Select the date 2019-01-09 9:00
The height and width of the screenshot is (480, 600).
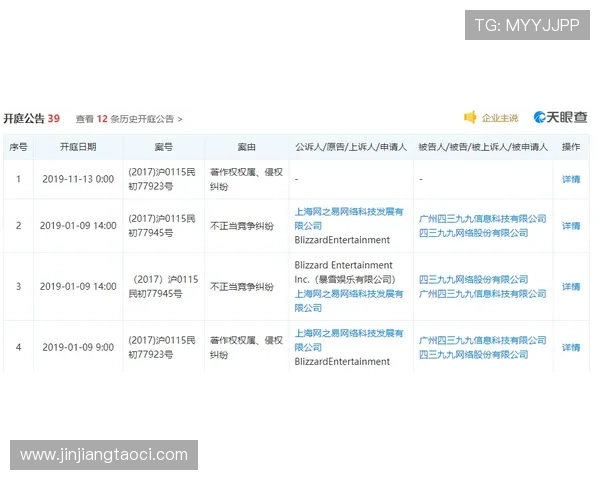pyautogui.click(x=78, y=348)
